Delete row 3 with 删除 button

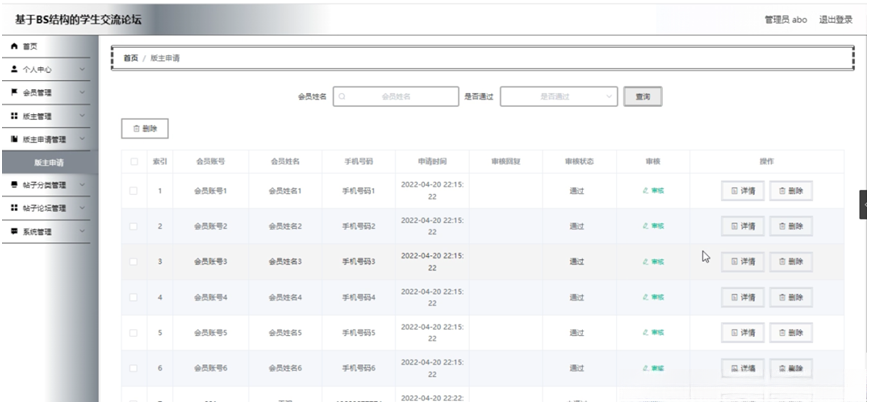pos(791,262)
